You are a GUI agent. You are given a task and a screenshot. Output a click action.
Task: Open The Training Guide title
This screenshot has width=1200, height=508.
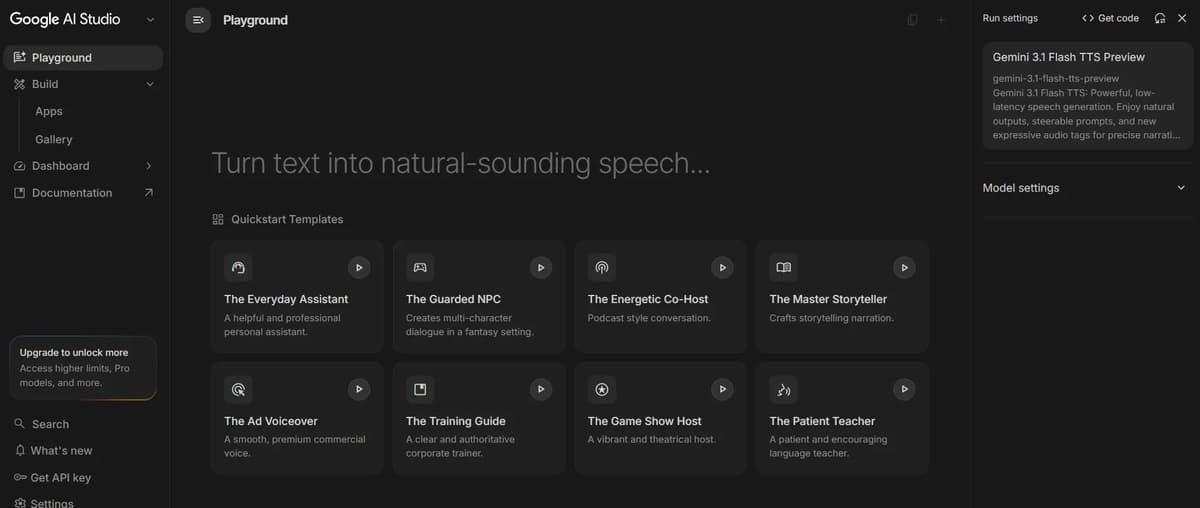coord(456,421)
